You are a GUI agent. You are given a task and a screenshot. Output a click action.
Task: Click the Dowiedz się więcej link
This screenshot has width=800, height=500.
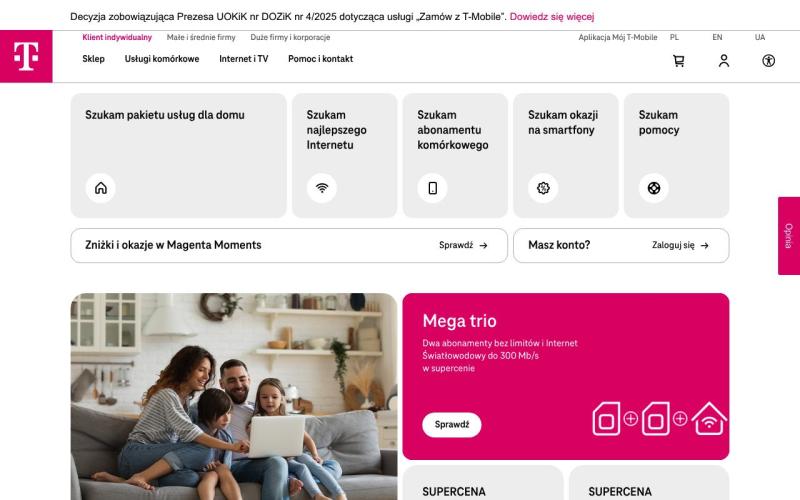[x=552, y=16]
